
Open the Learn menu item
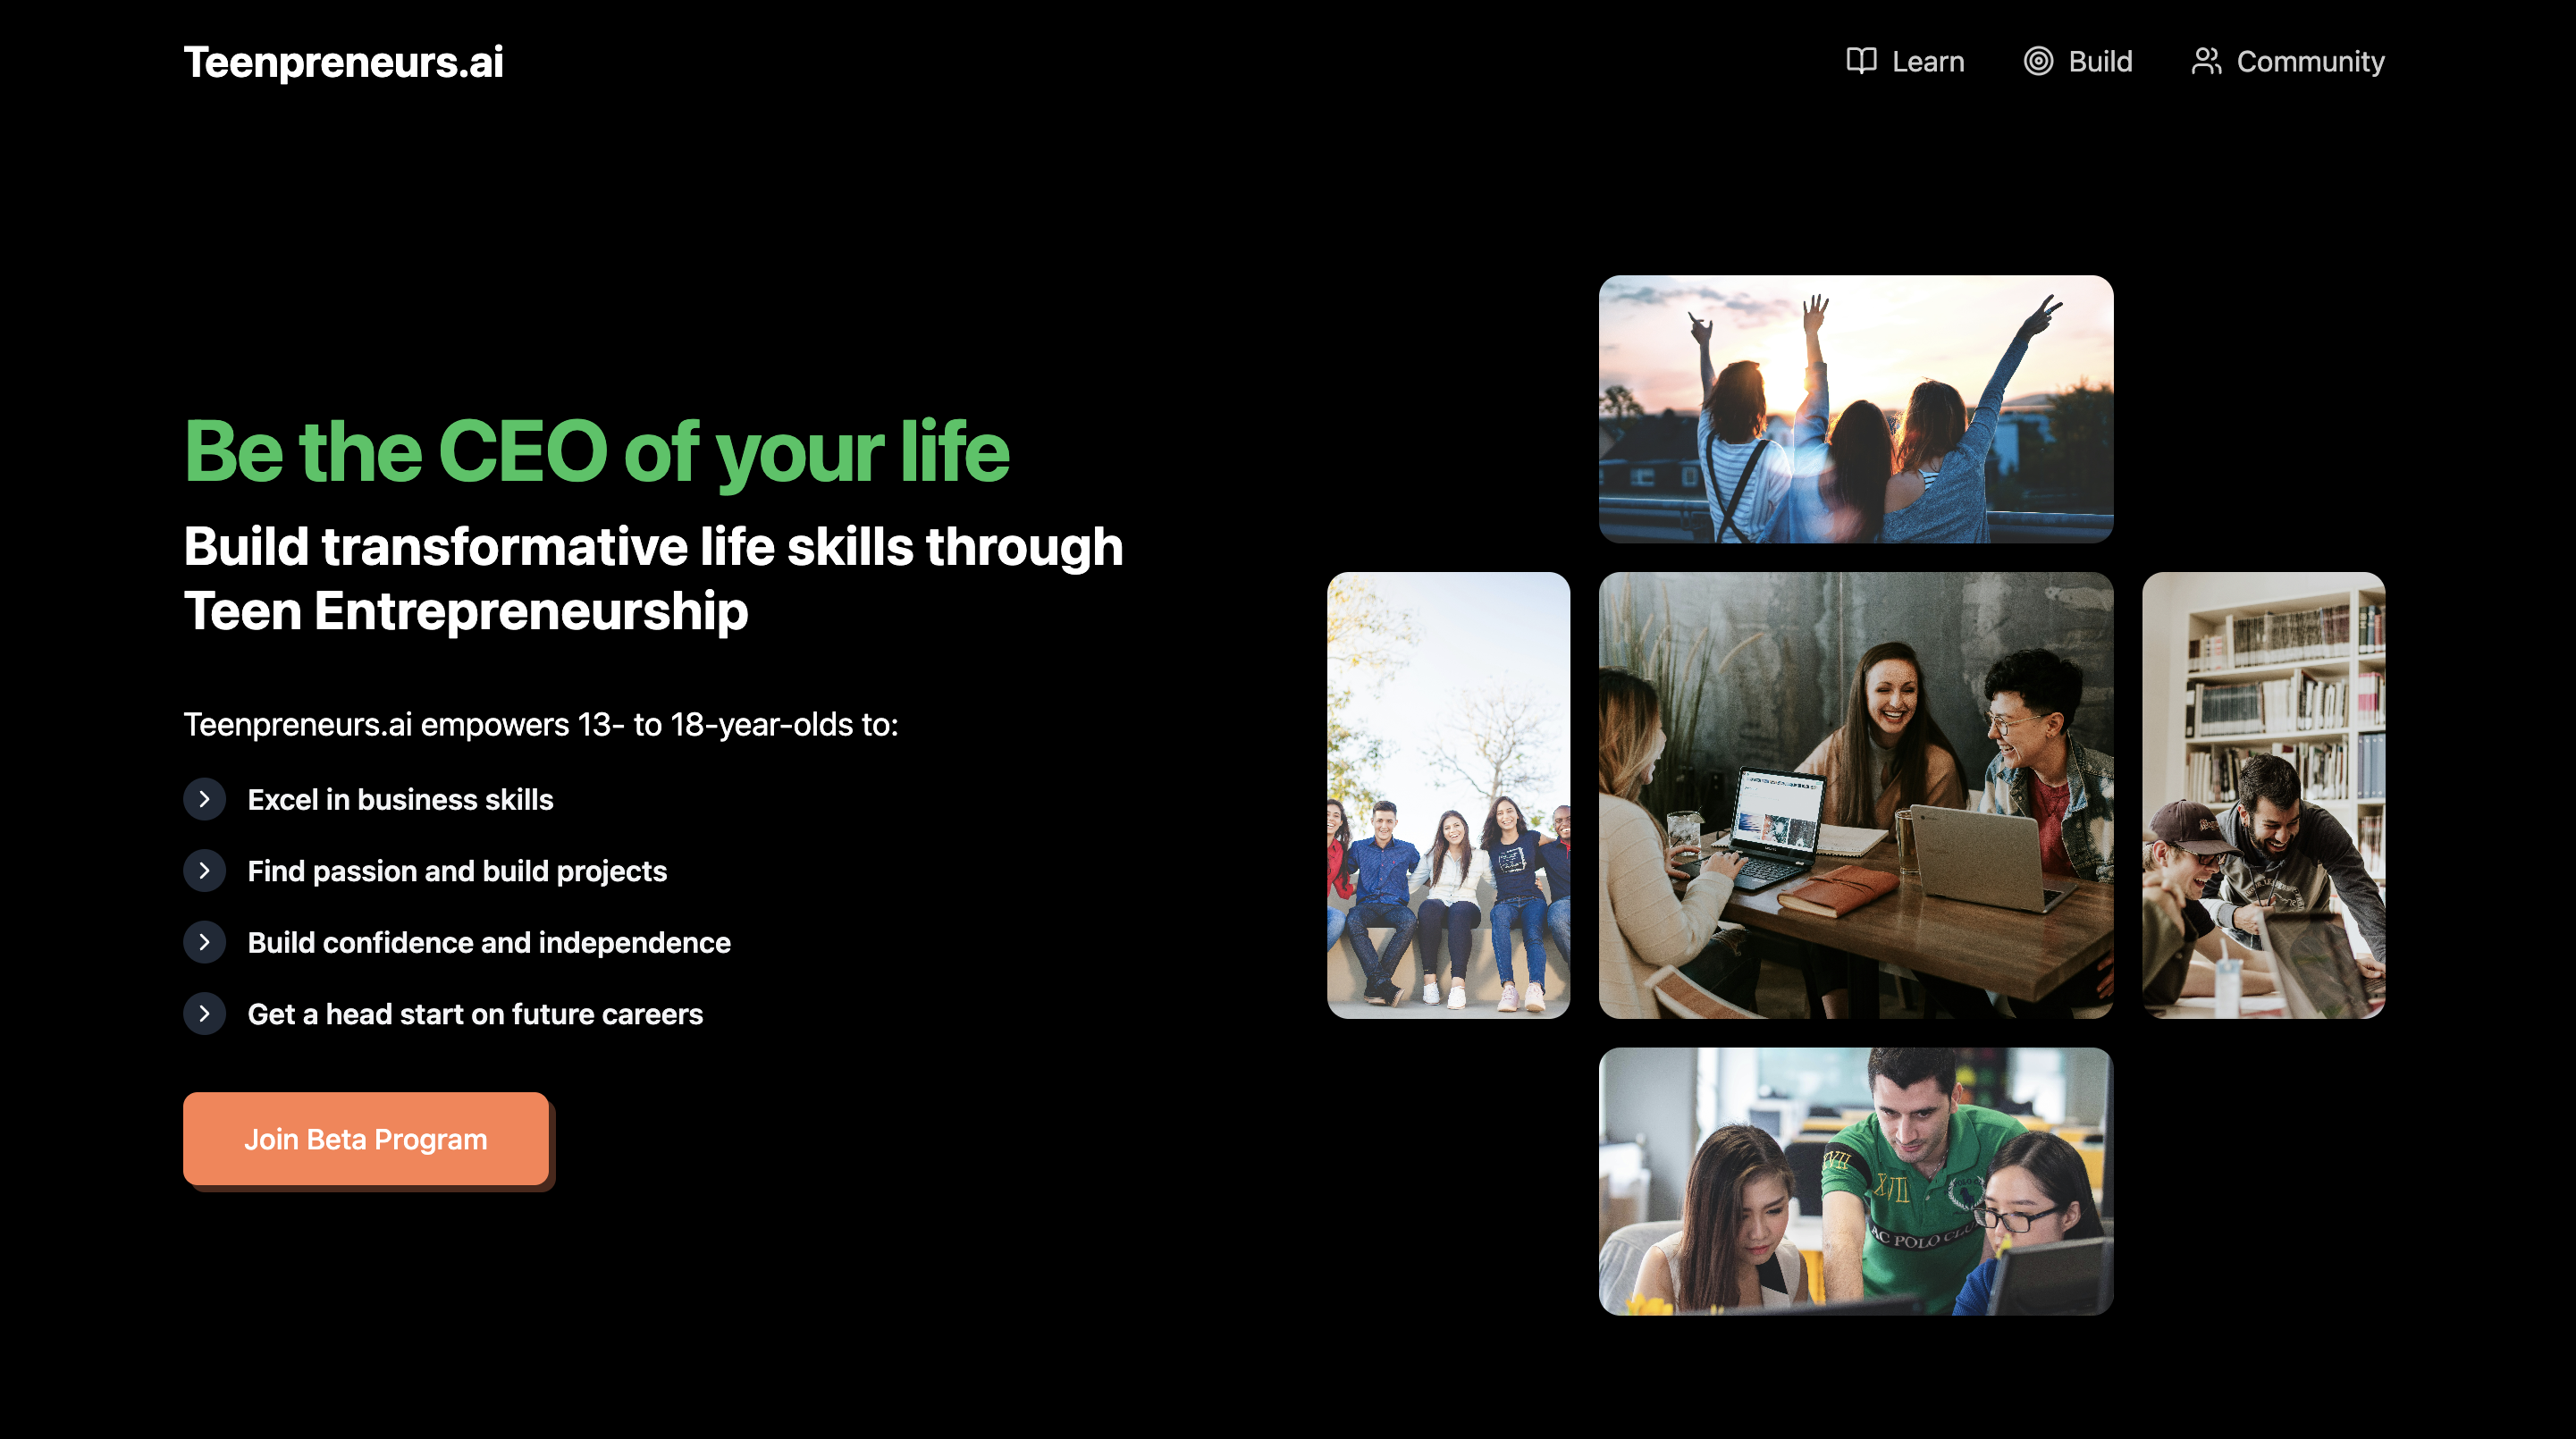[x=1926, y=62]
